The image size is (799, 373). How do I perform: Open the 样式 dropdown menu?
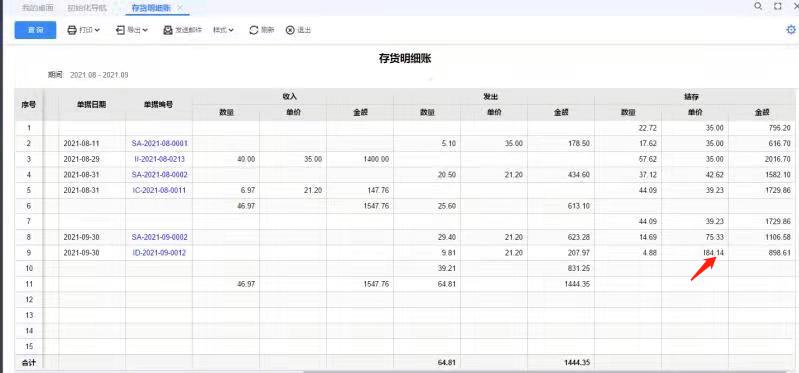click(x=223, y=30)
